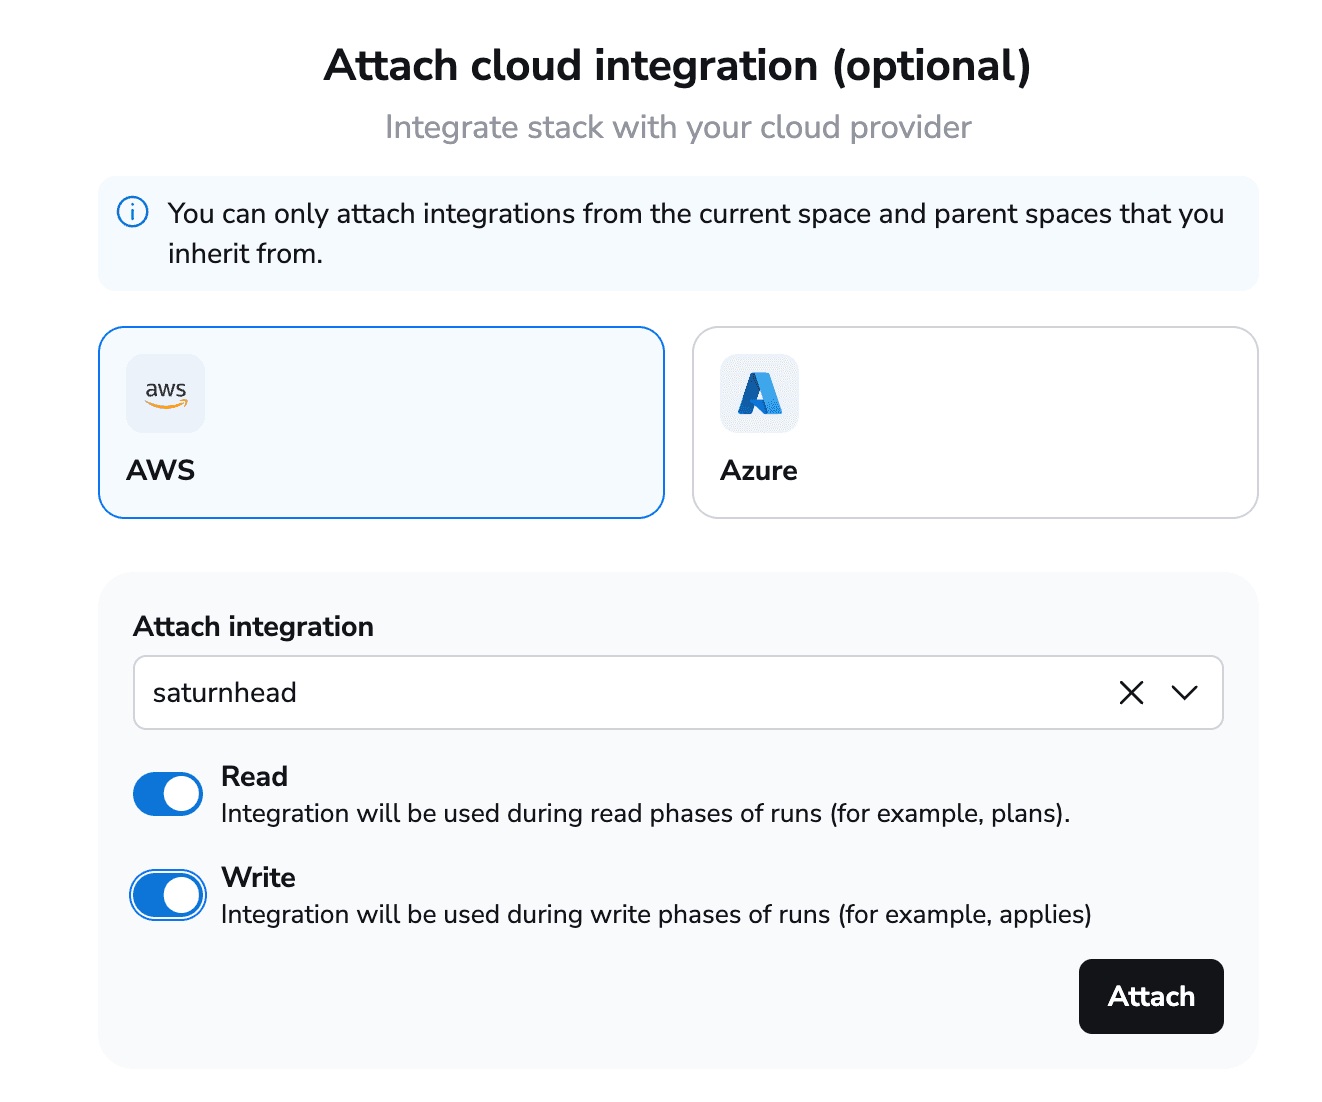Expand the Attach integration dropdown arrow
The height and width of the screenshot is (1102, 1322).
(1184, 692)
